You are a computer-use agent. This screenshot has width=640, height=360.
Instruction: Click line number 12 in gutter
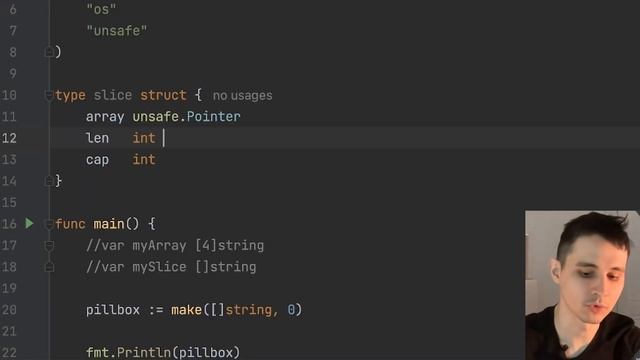click(x=9, y=138)
